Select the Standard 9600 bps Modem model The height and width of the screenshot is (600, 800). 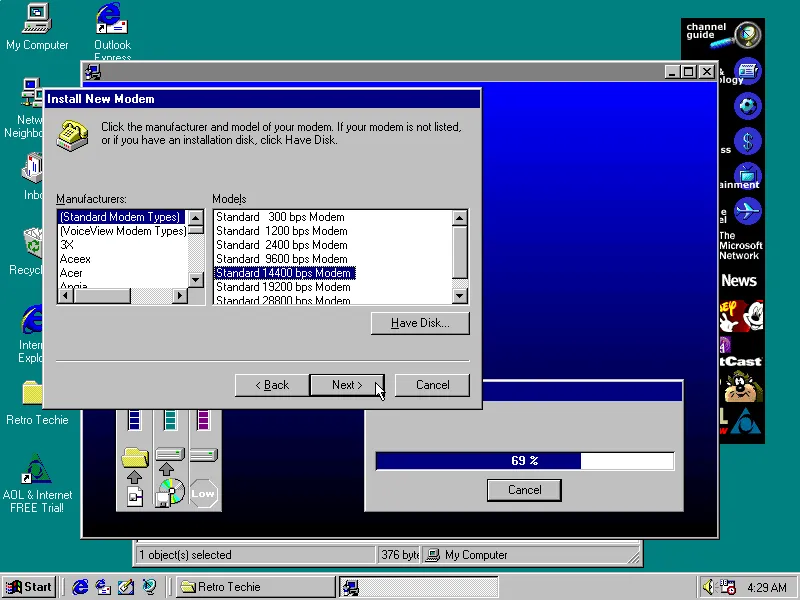click(282, 258)
